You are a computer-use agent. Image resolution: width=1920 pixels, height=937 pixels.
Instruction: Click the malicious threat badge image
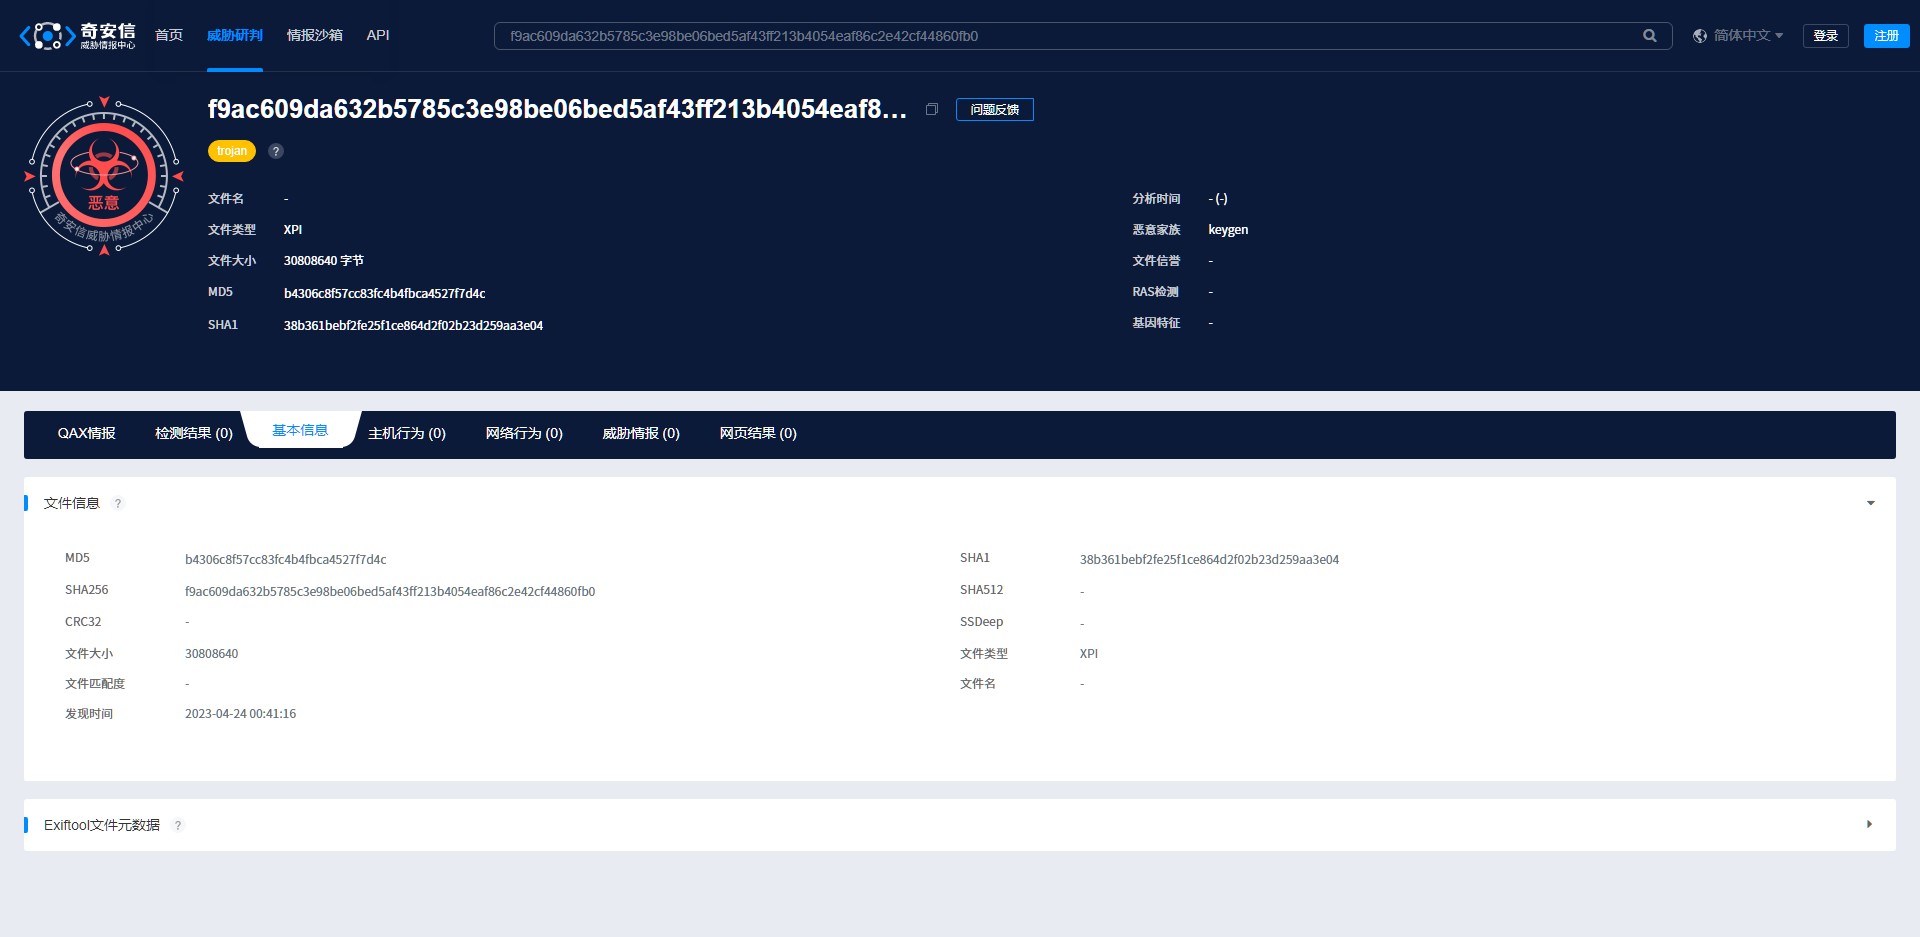[104, 176]
